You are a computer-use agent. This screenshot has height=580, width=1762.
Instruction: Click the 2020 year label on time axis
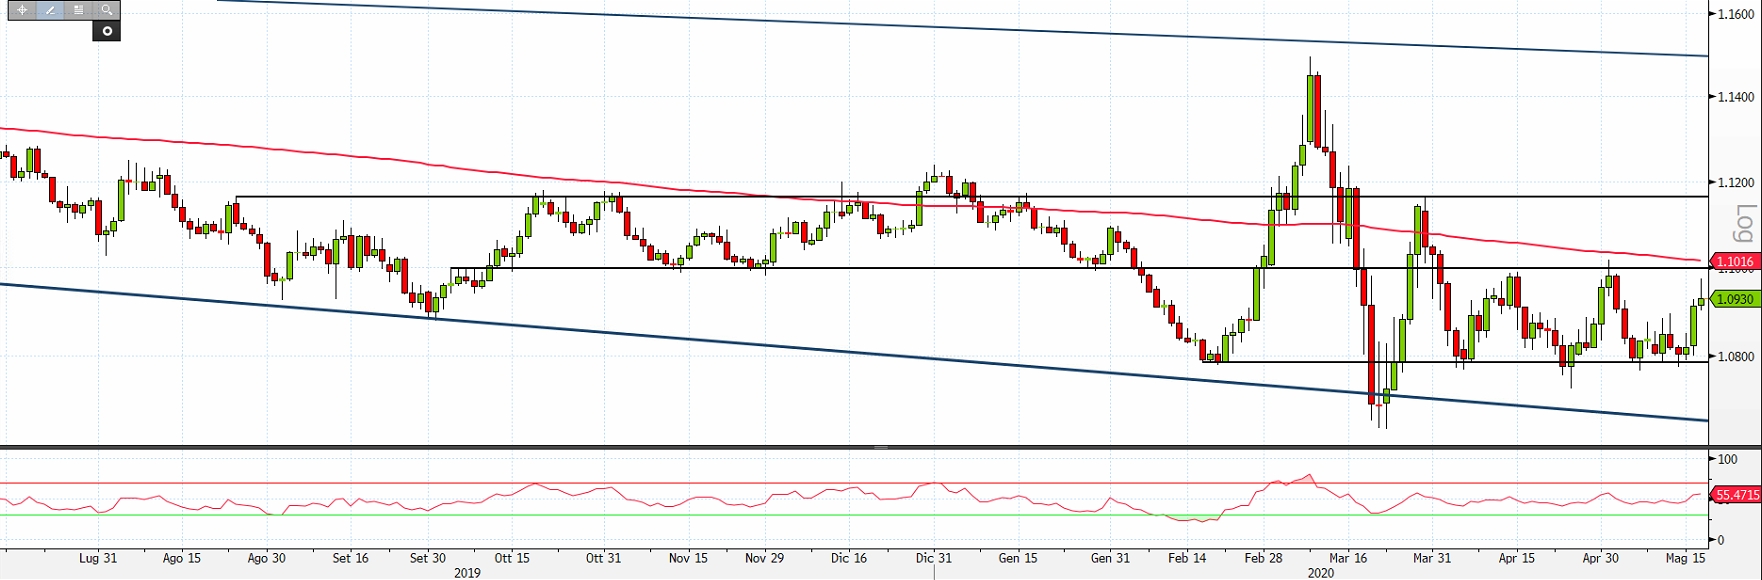click(1321, 573)
